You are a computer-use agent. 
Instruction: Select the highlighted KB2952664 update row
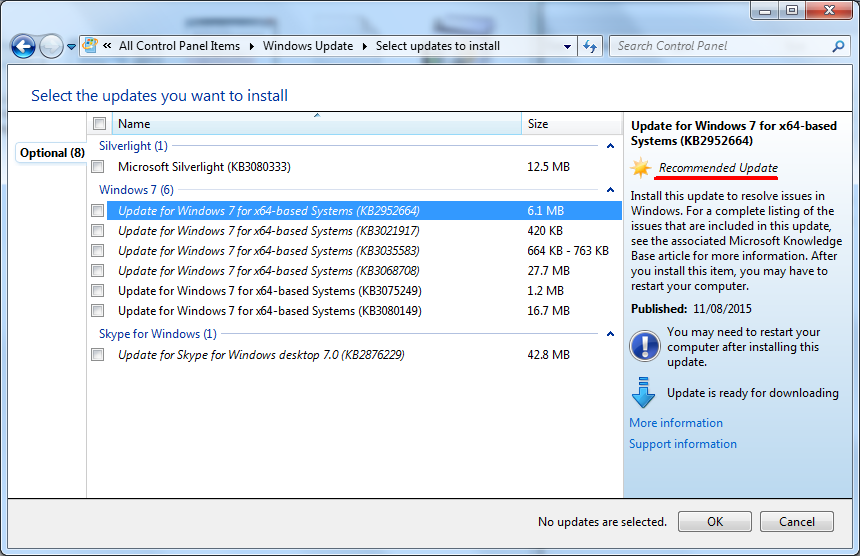[364, 211]
